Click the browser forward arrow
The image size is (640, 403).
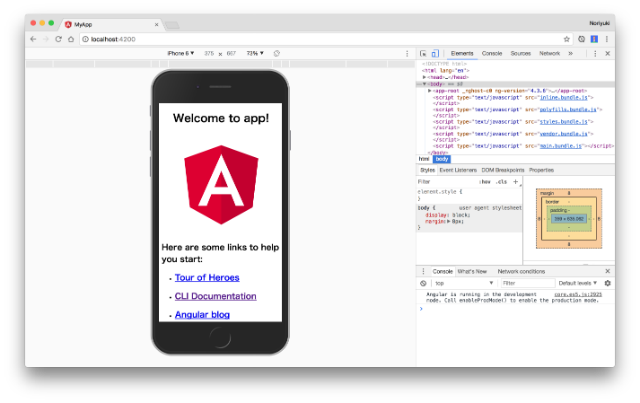click(x=46, y=39)
